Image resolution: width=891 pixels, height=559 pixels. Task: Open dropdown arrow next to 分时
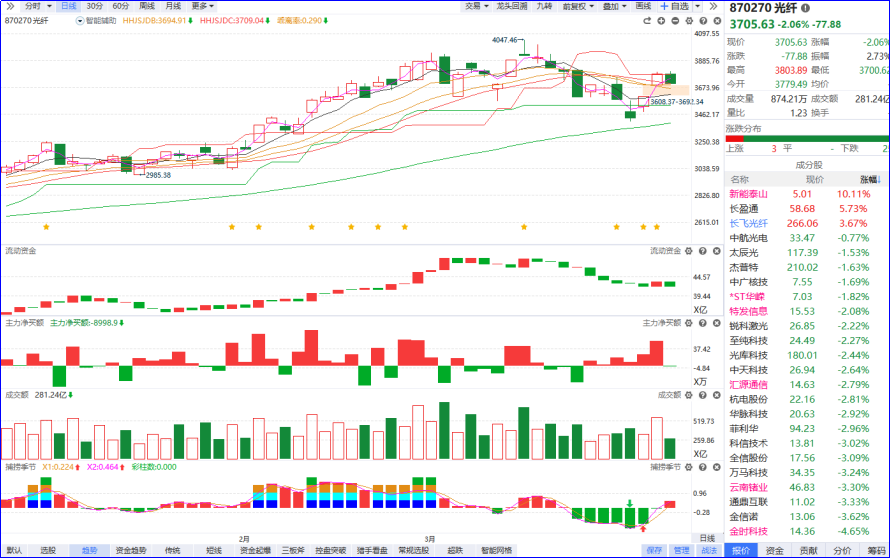49,6
